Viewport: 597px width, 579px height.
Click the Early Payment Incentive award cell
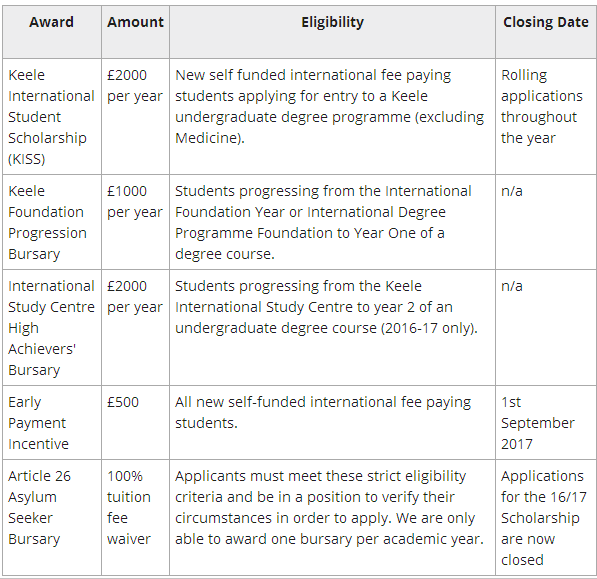tap(52, 423)
